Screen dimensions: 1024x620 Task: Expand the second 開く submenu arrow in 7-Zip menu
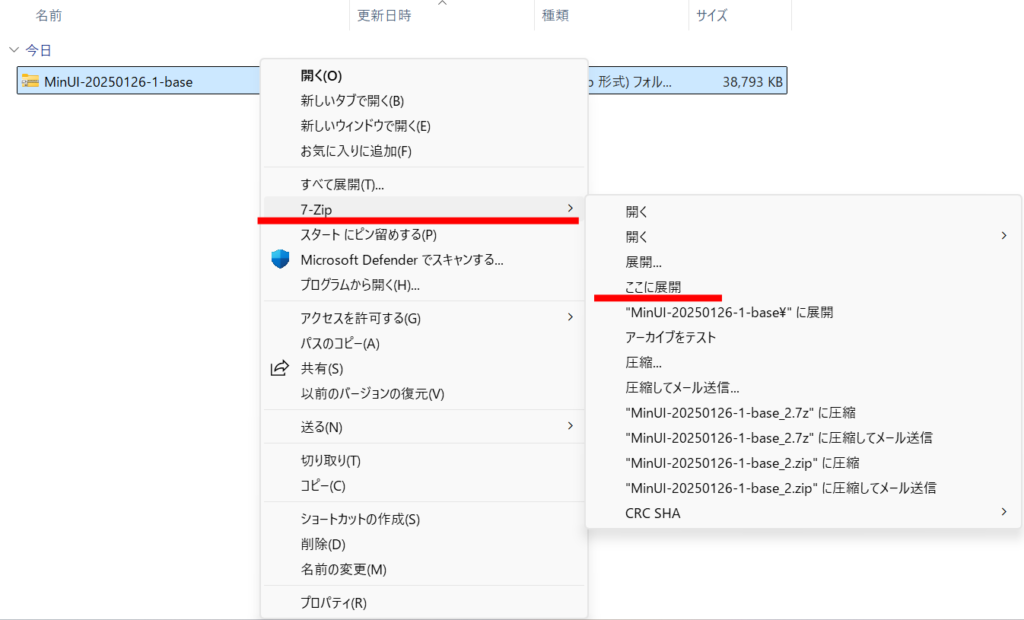tap(1004, 235)
